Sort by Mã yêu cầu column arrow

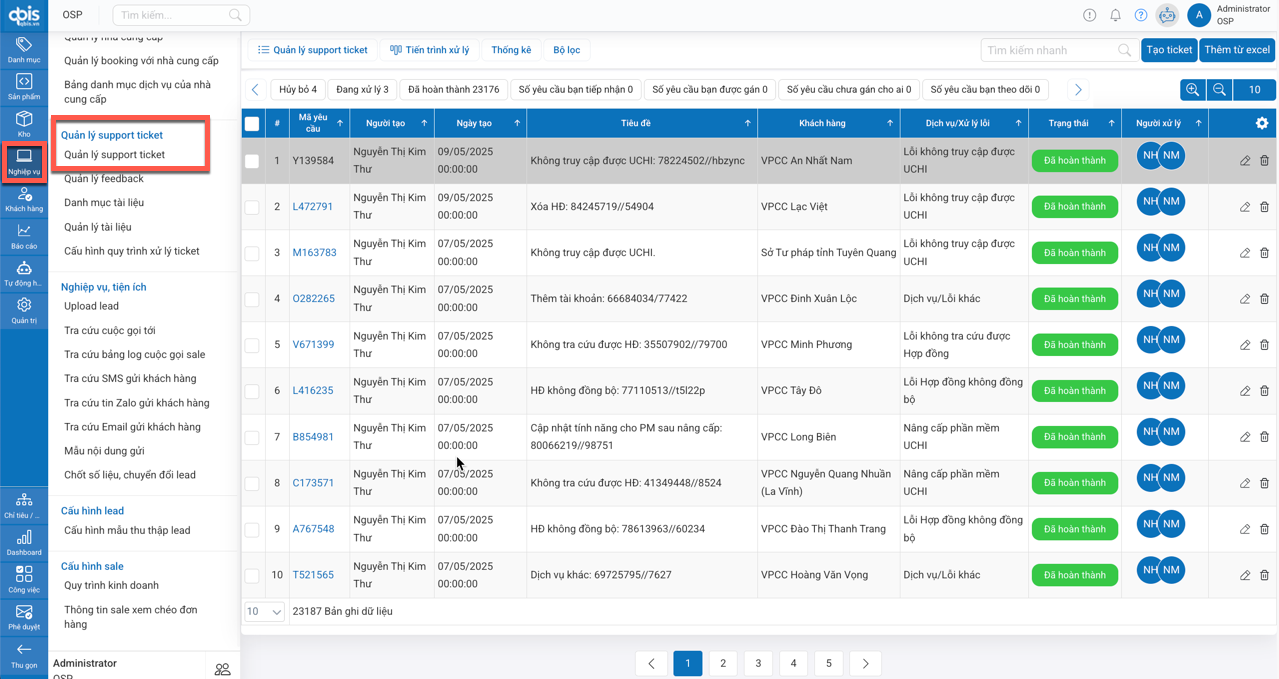pyautogui.click(x=340, y=123)
